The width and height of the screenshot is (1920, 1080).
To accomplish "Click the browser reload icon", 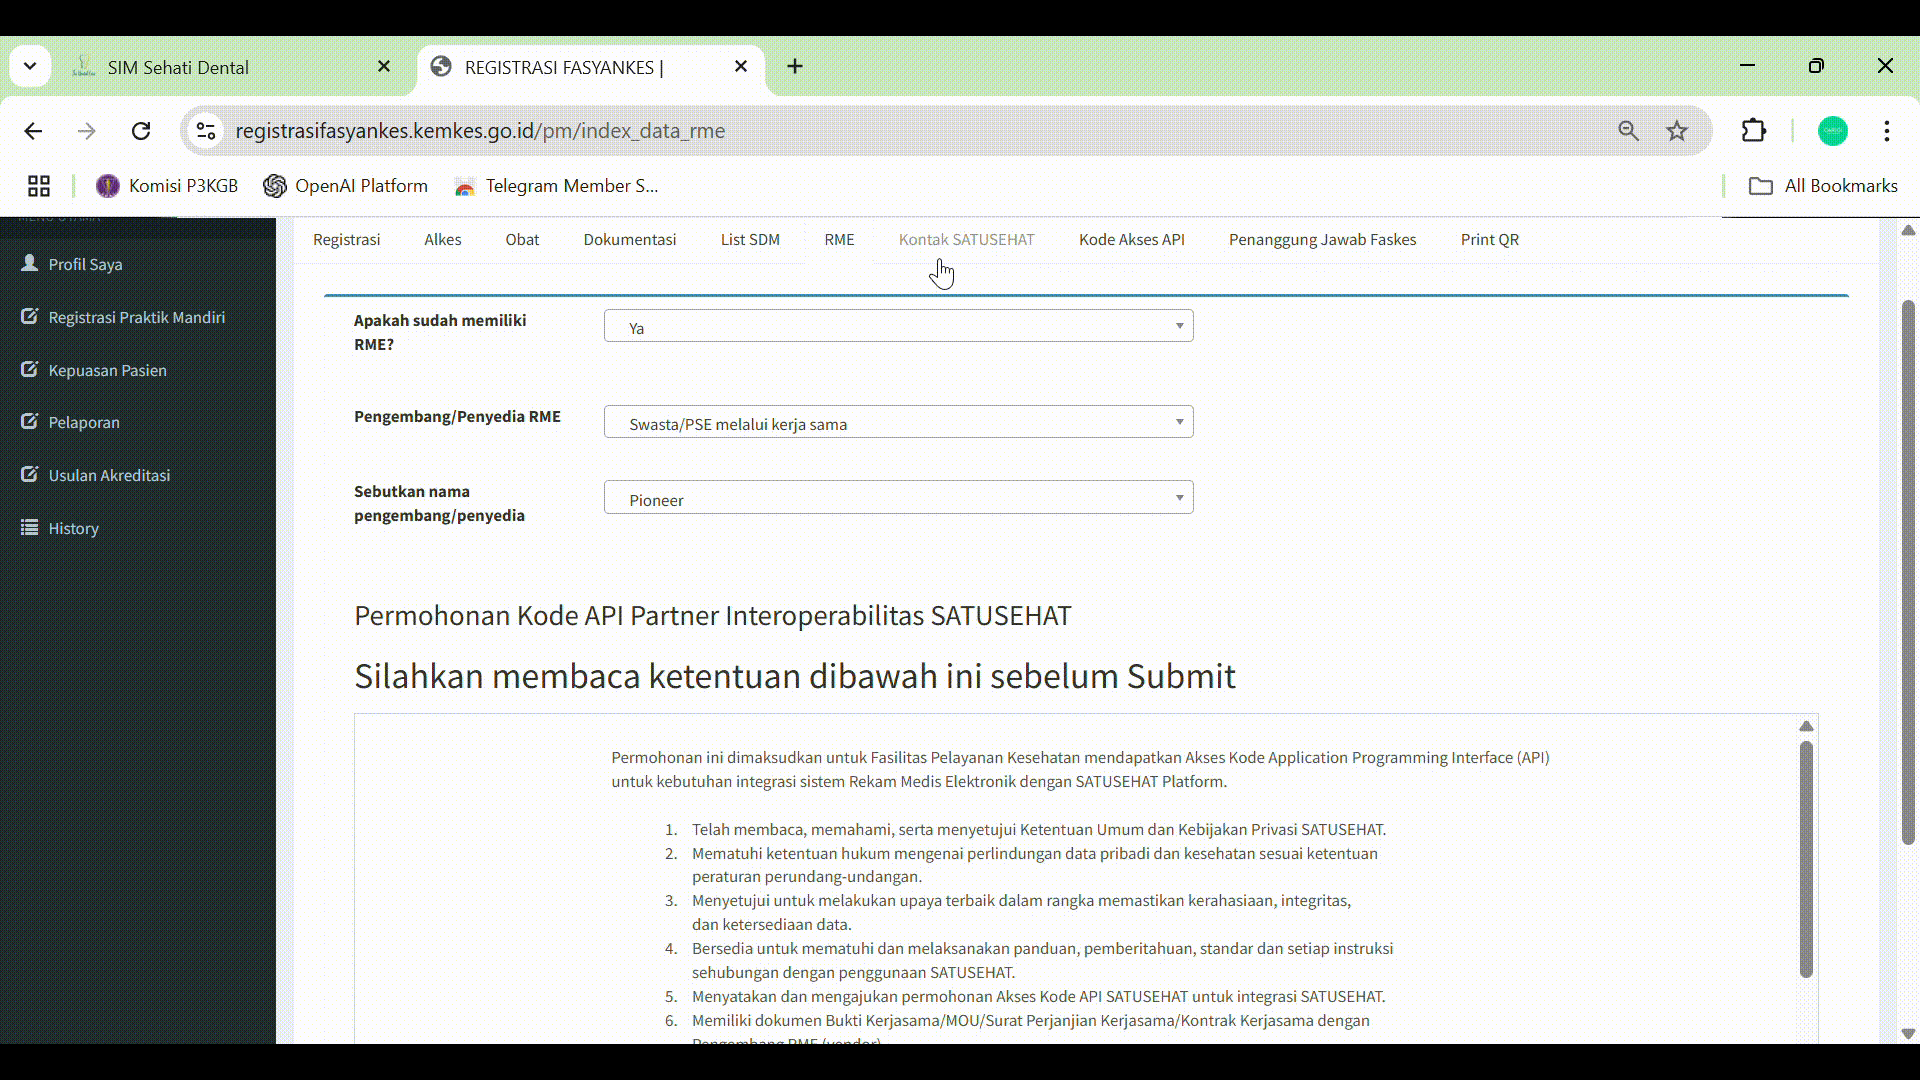I will (x=141, y=131).
